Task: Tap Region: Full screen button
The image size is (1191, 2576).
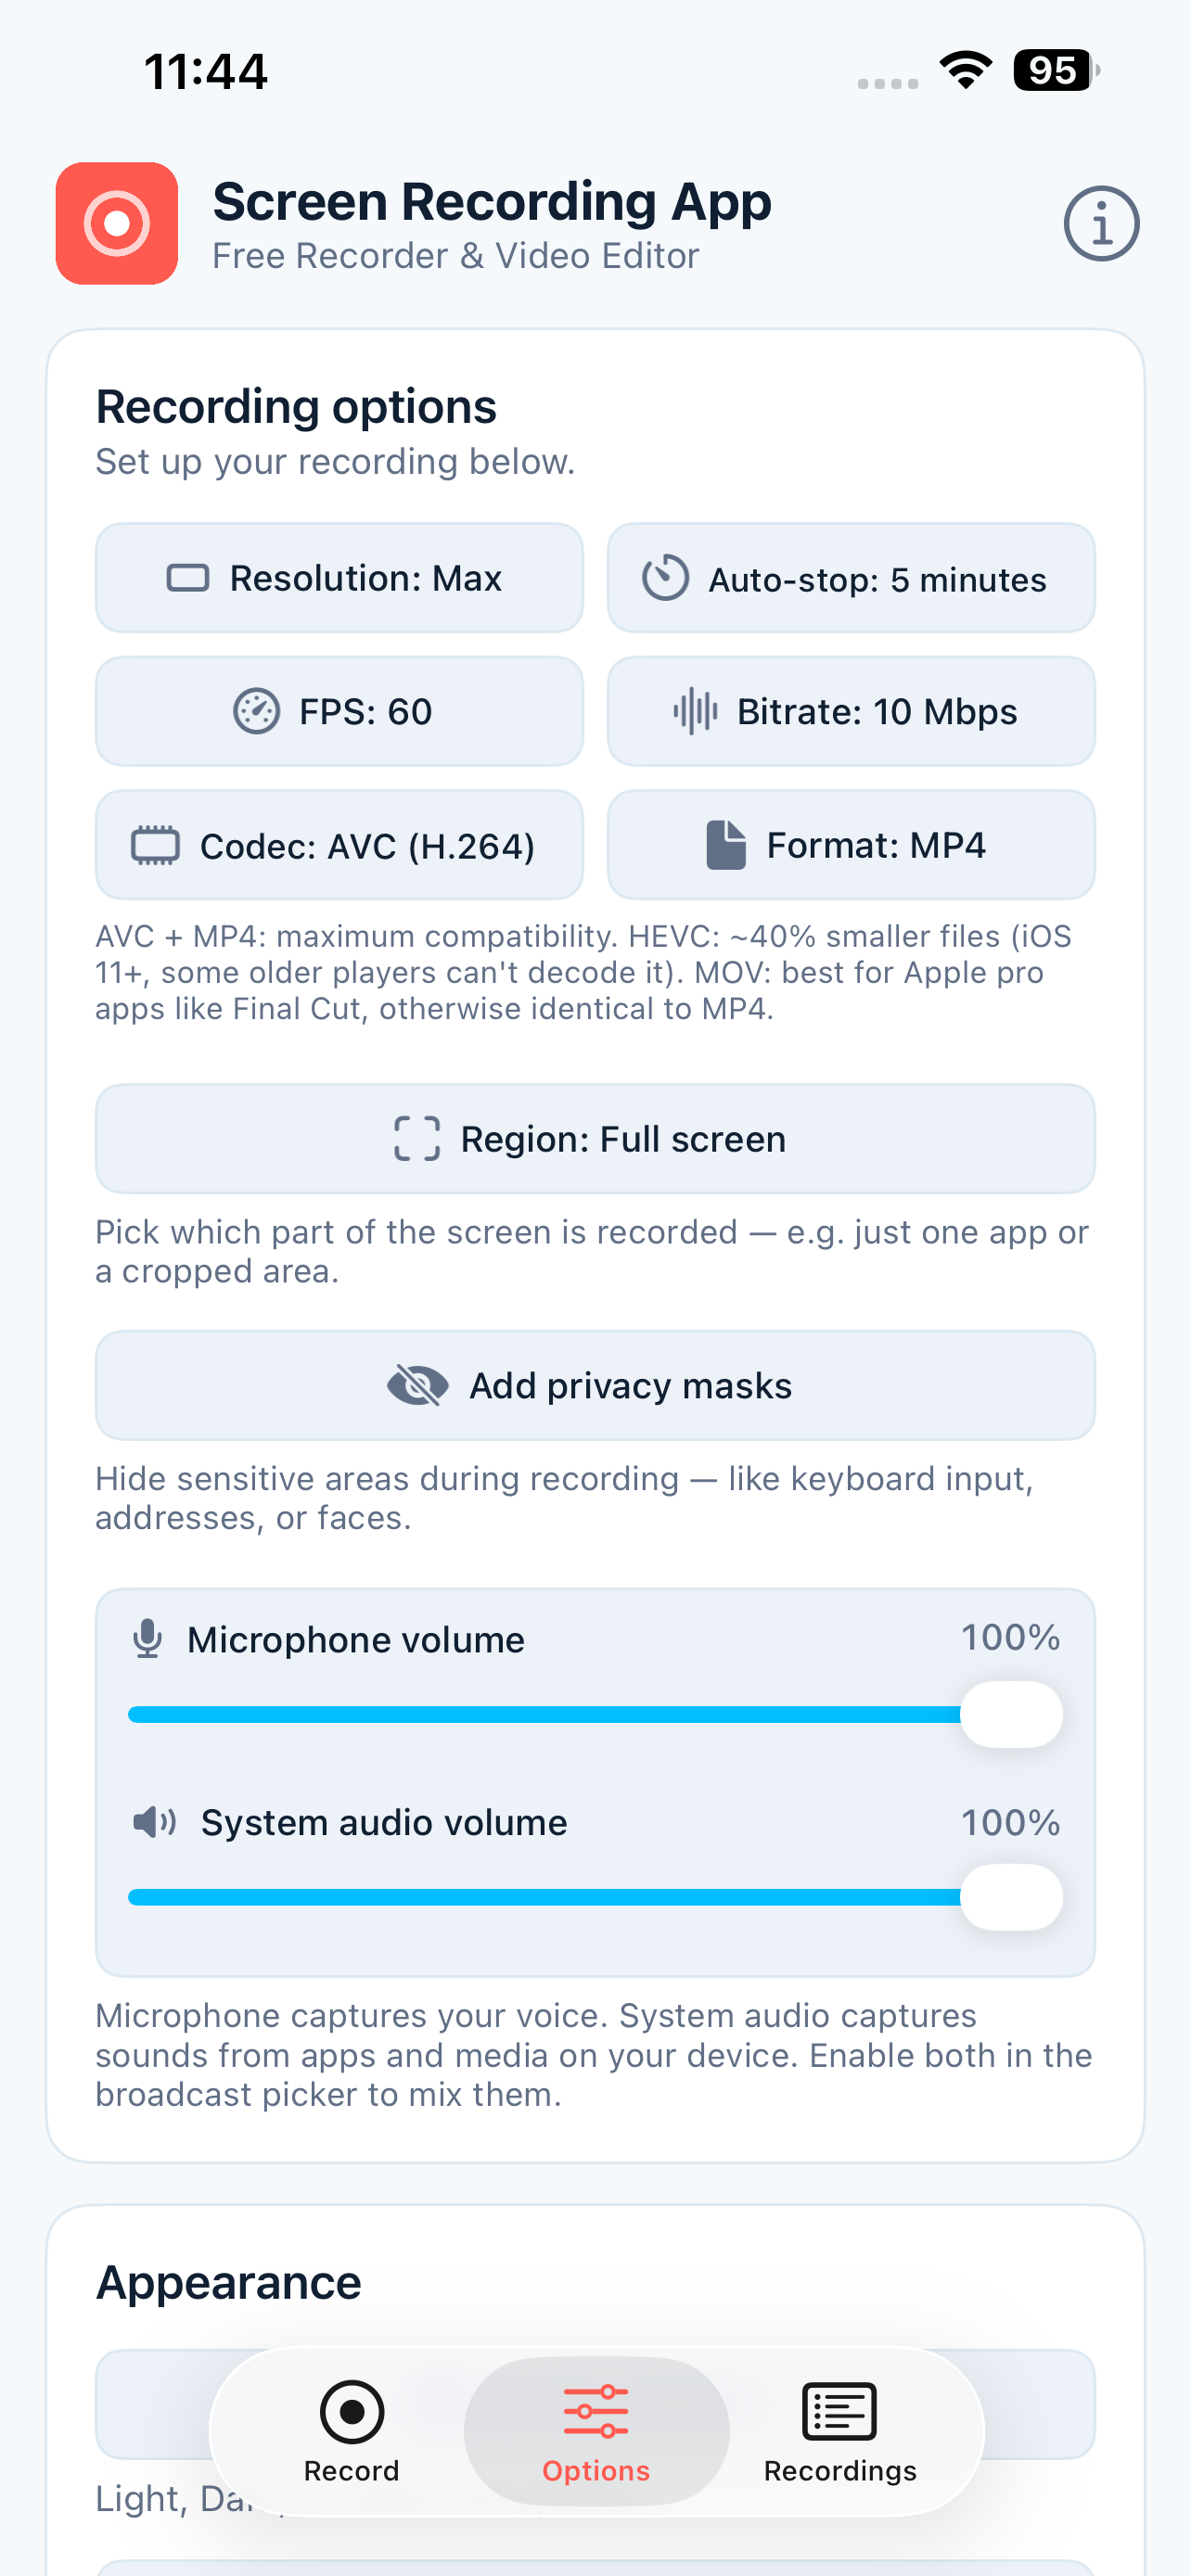Action: (595, 1138)
